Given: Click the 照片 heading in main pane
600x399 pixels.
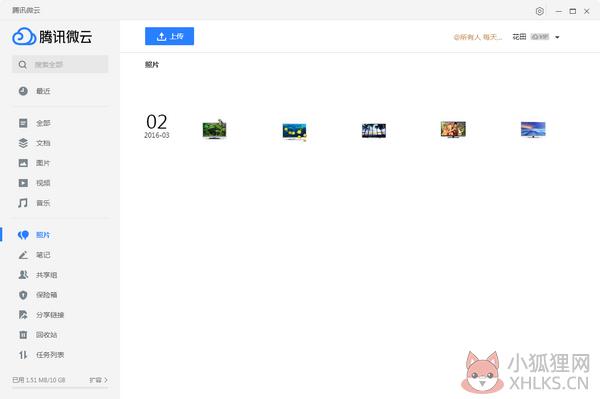Looking at the screenshot, I should [152, 65].
